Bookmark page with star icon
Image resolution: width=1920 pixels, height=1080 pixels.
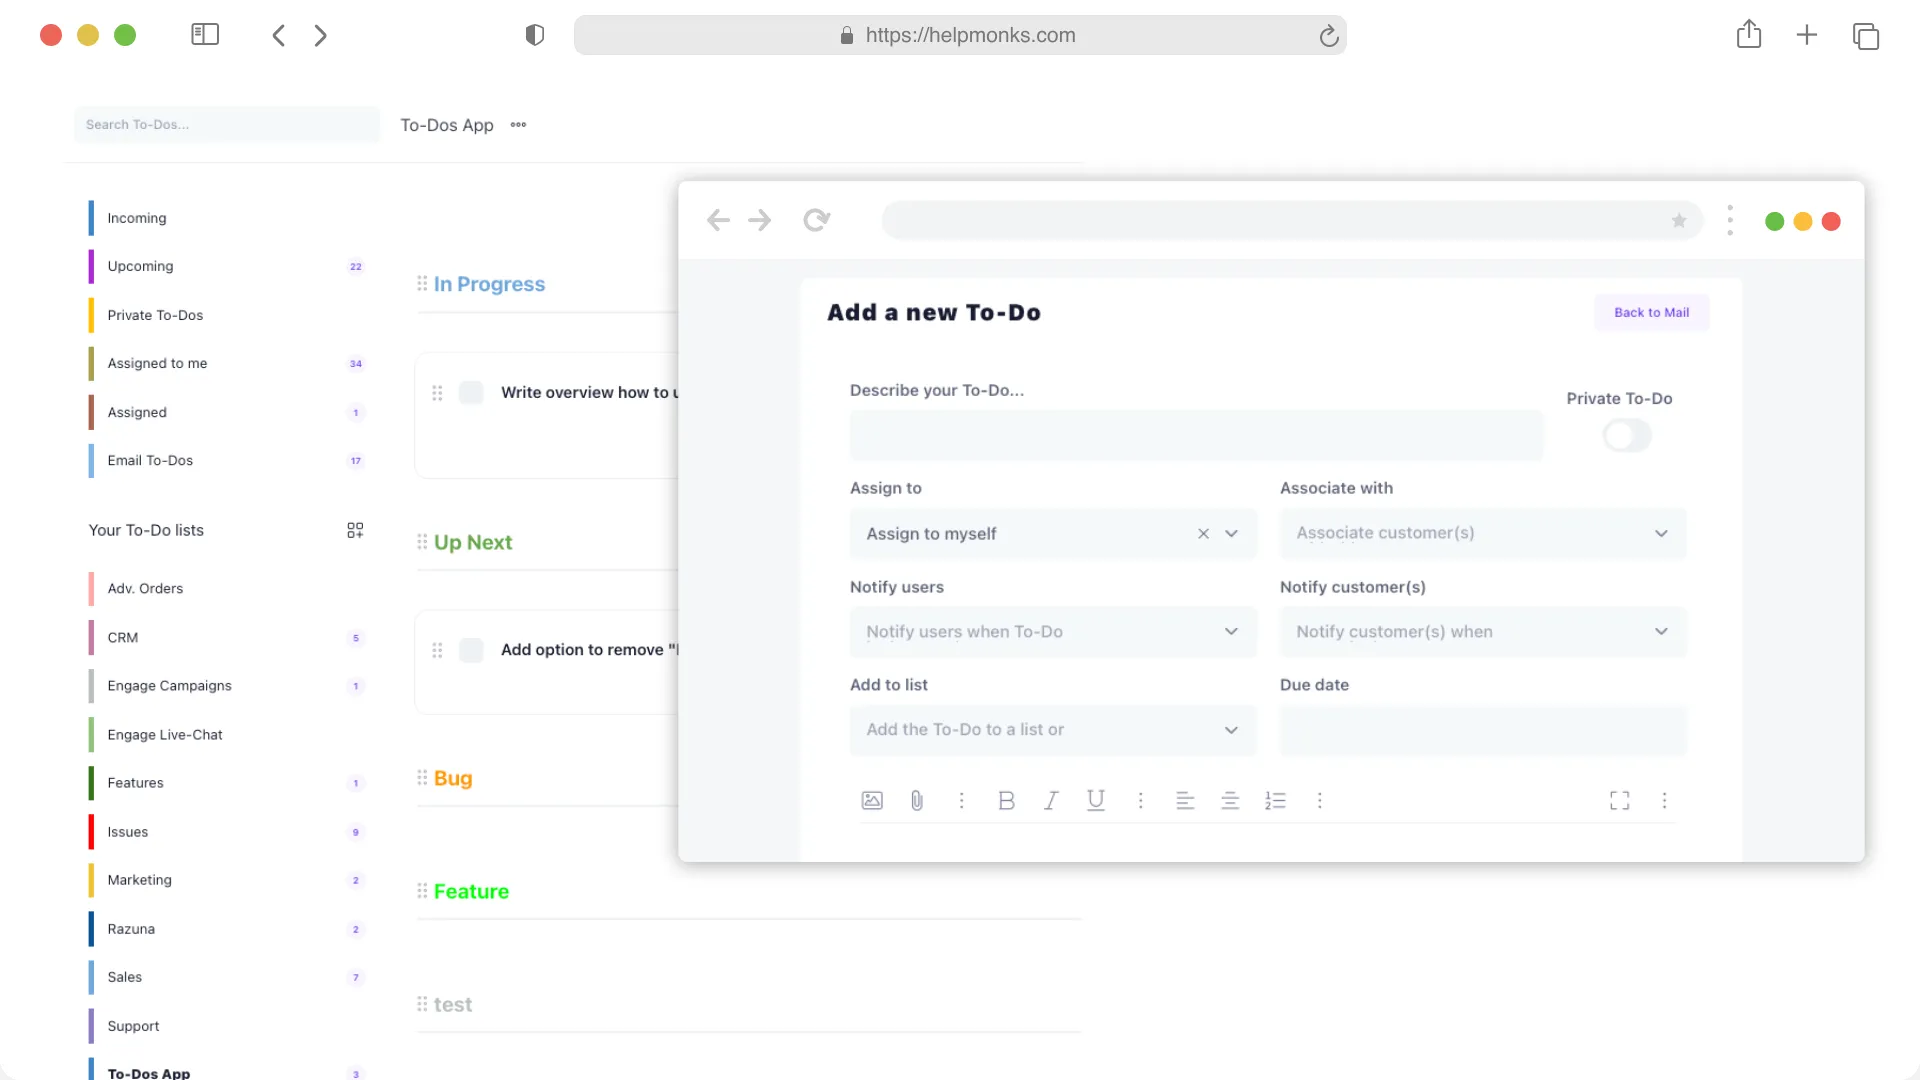pos(1679,220)
